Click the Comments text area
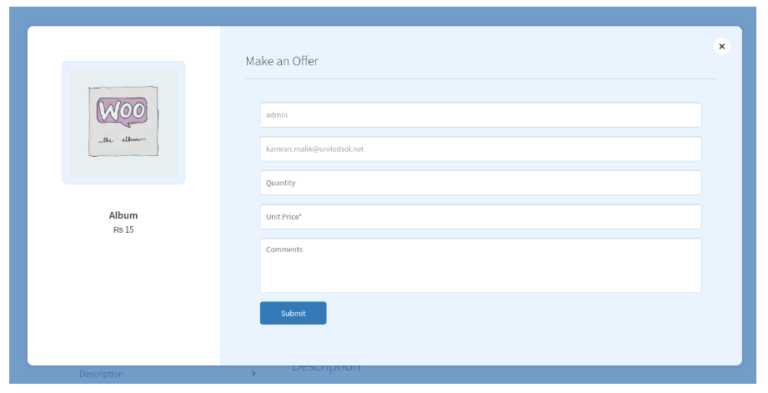 480,266
